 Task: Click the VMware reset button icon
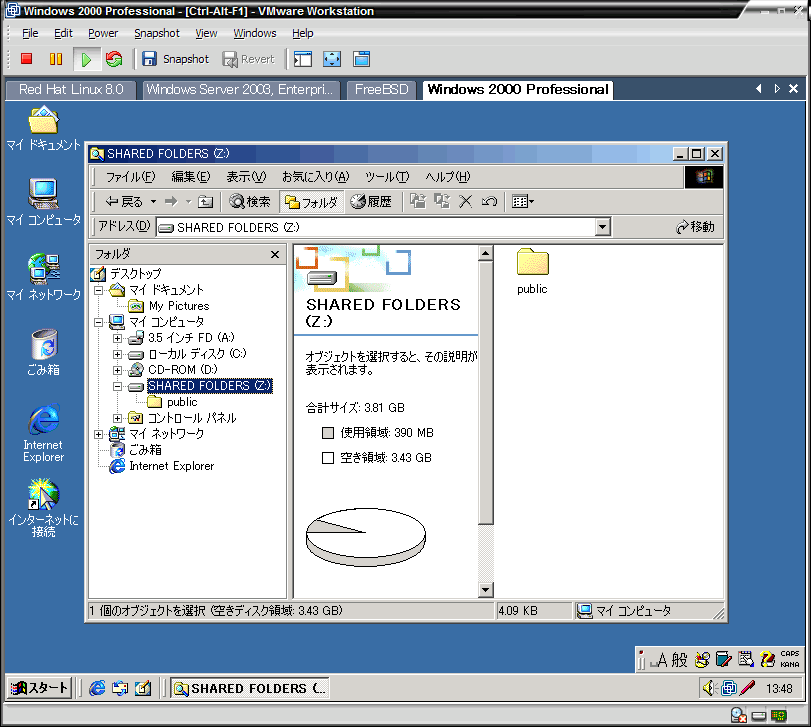click(114, 59)
